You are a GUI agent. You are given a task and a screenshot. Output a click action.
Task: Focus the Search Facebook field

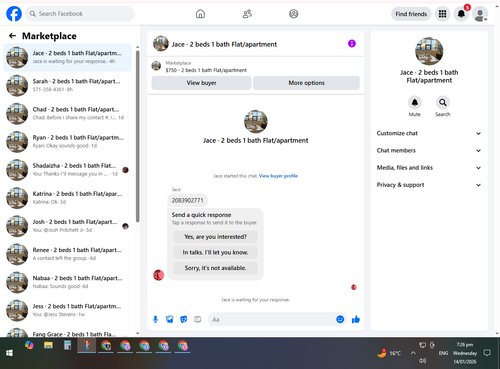[80, 14]
